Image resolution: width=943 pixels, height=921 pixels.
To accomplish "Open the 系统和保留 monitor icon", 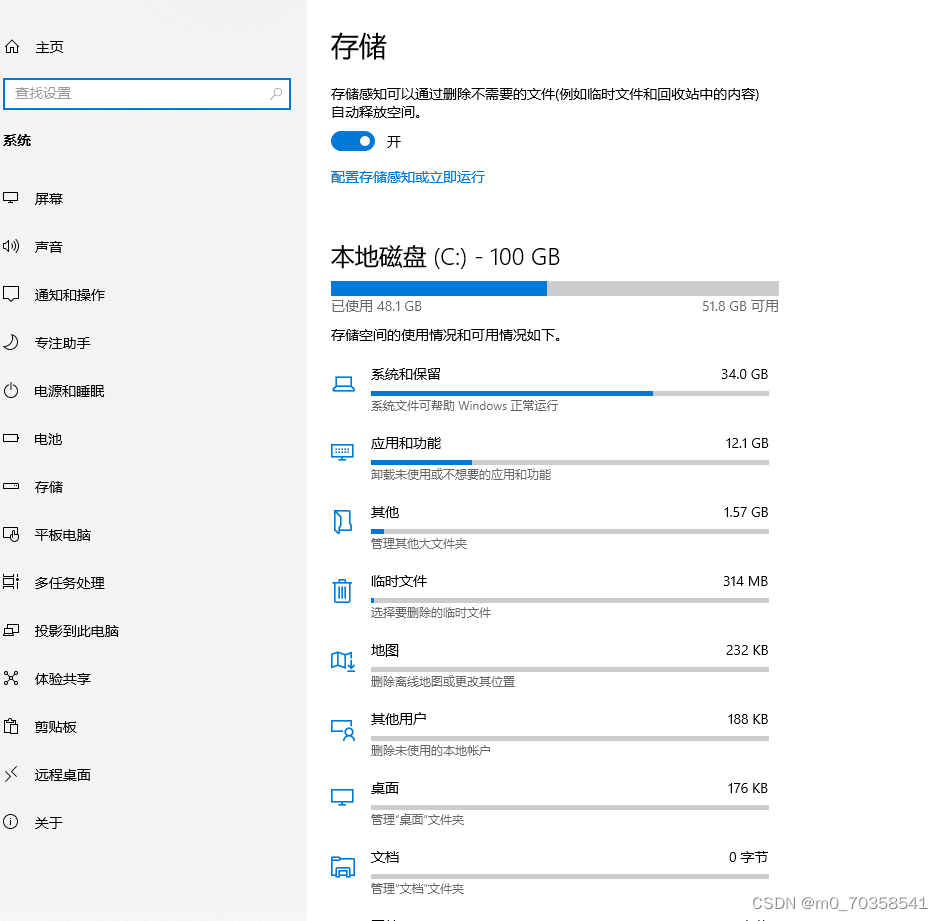I will click(x=342, y=382).
